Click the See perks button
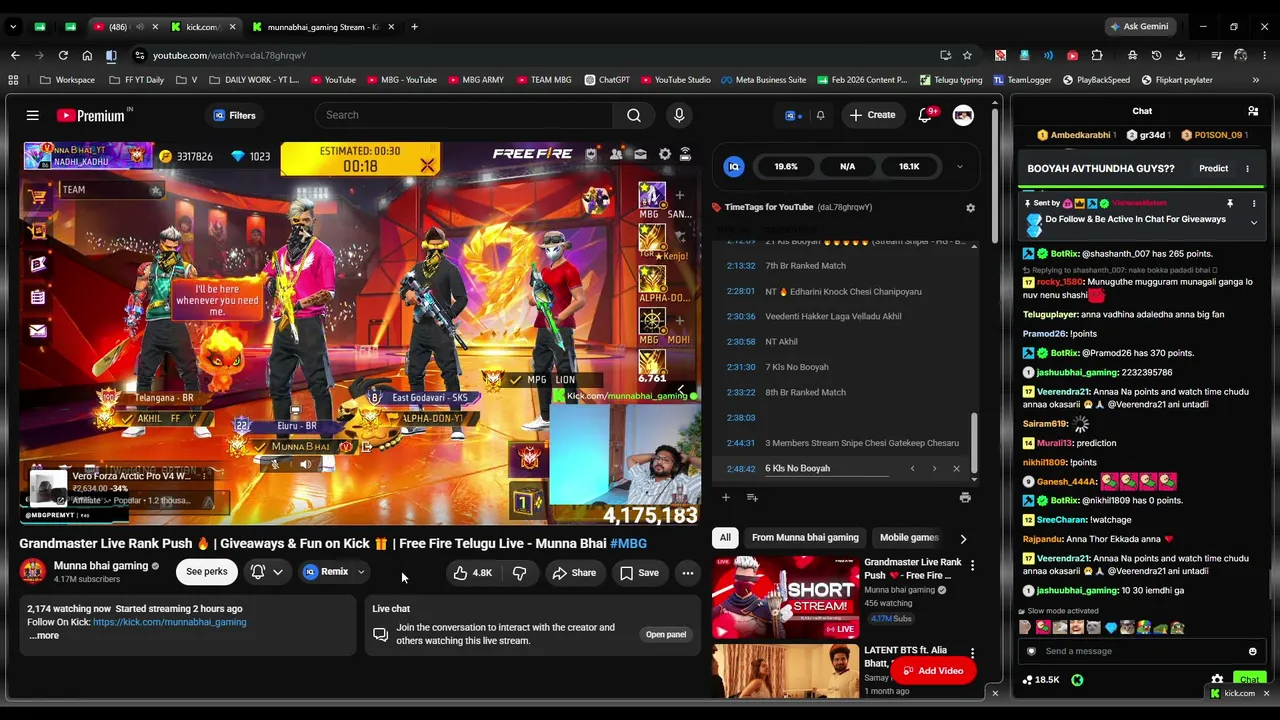The width and height of the screenshot is (1280, 720). click(x=207, y=572)
